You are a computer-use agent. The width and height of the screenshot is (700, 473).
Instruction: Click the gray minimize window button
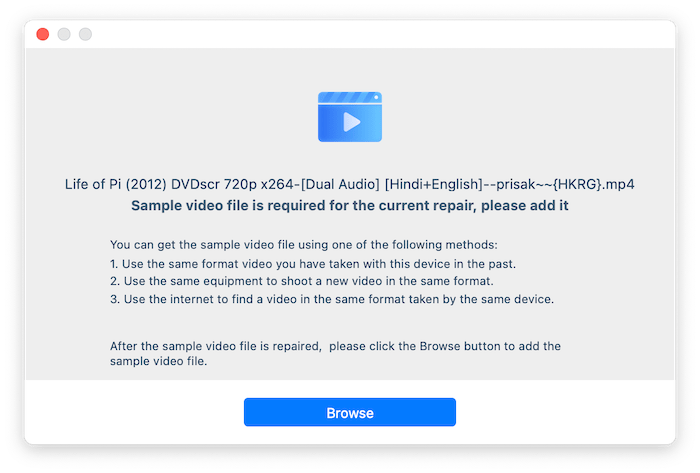click(64, 35)
